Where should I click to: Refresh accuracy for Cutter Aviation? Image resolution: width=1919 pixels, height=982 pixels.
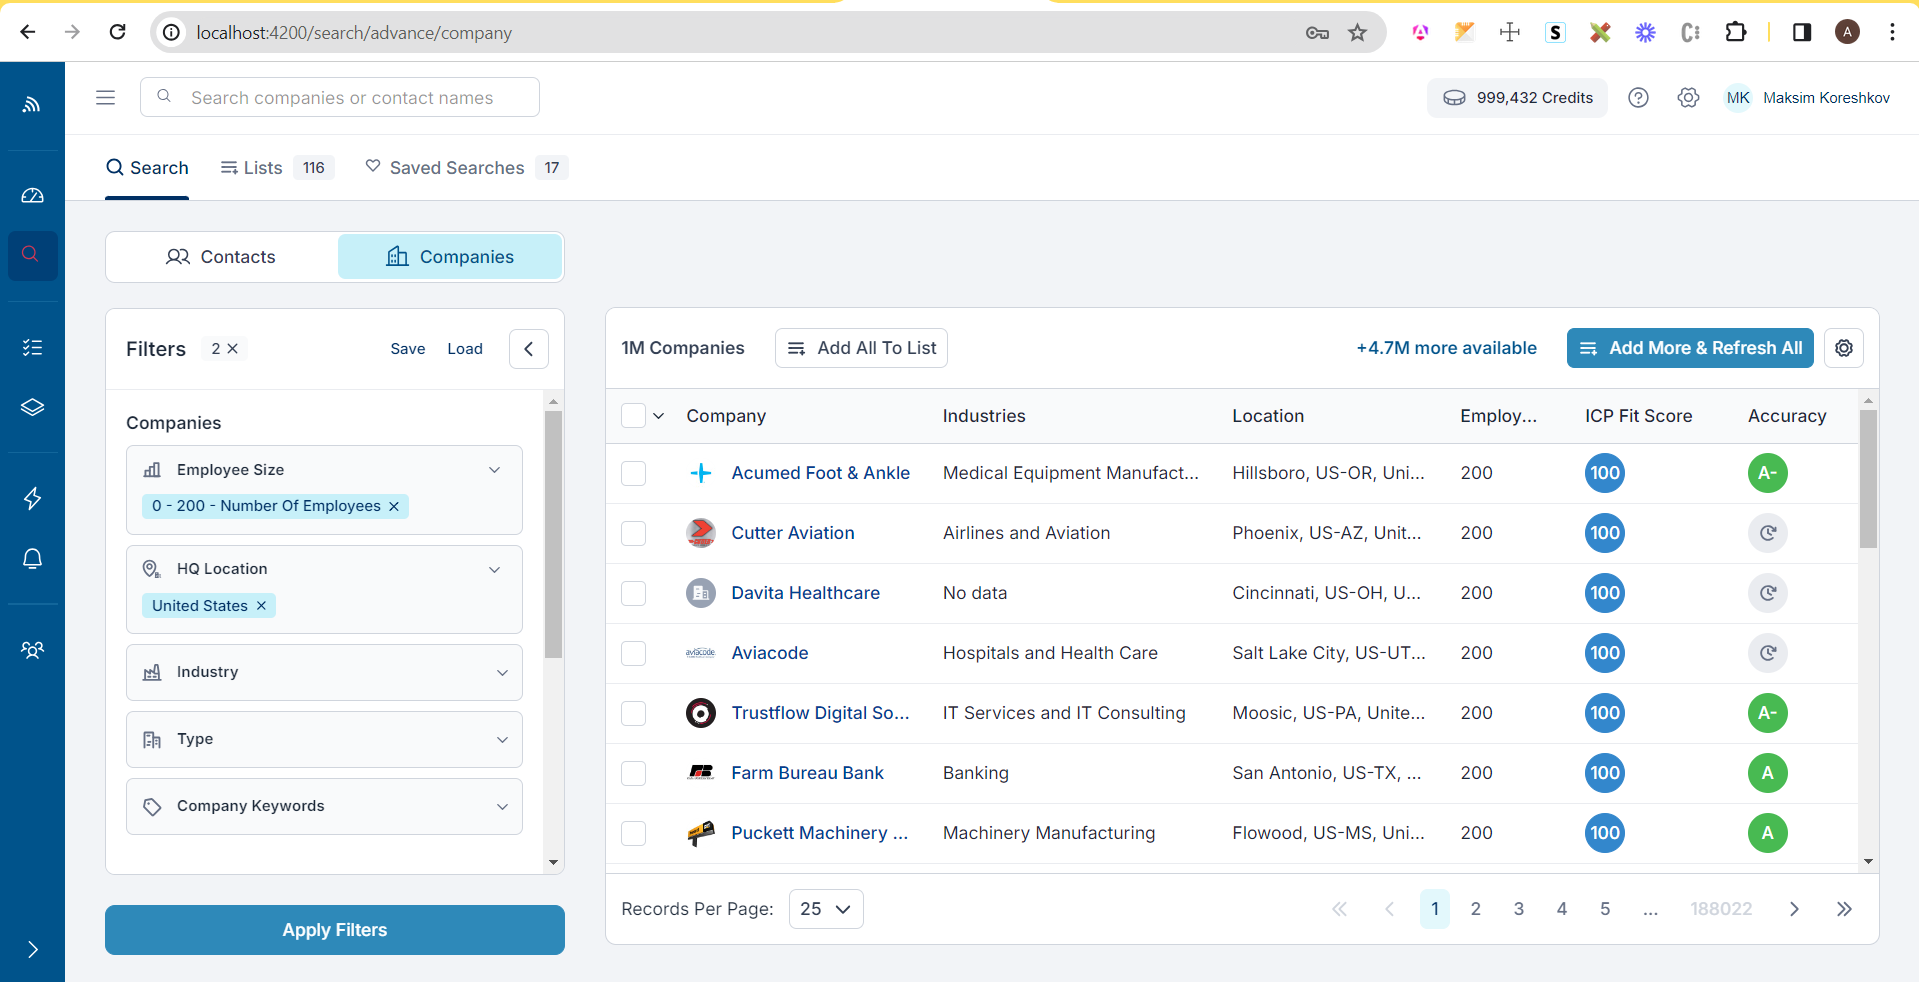point(1767,533)
